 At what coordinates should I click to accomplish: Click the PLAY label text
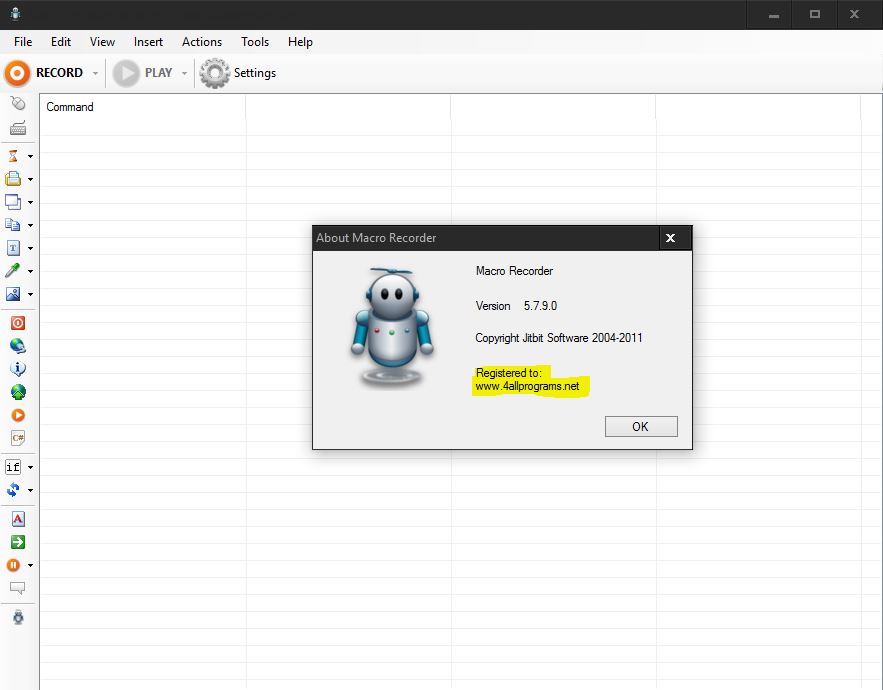click(158, 73)
